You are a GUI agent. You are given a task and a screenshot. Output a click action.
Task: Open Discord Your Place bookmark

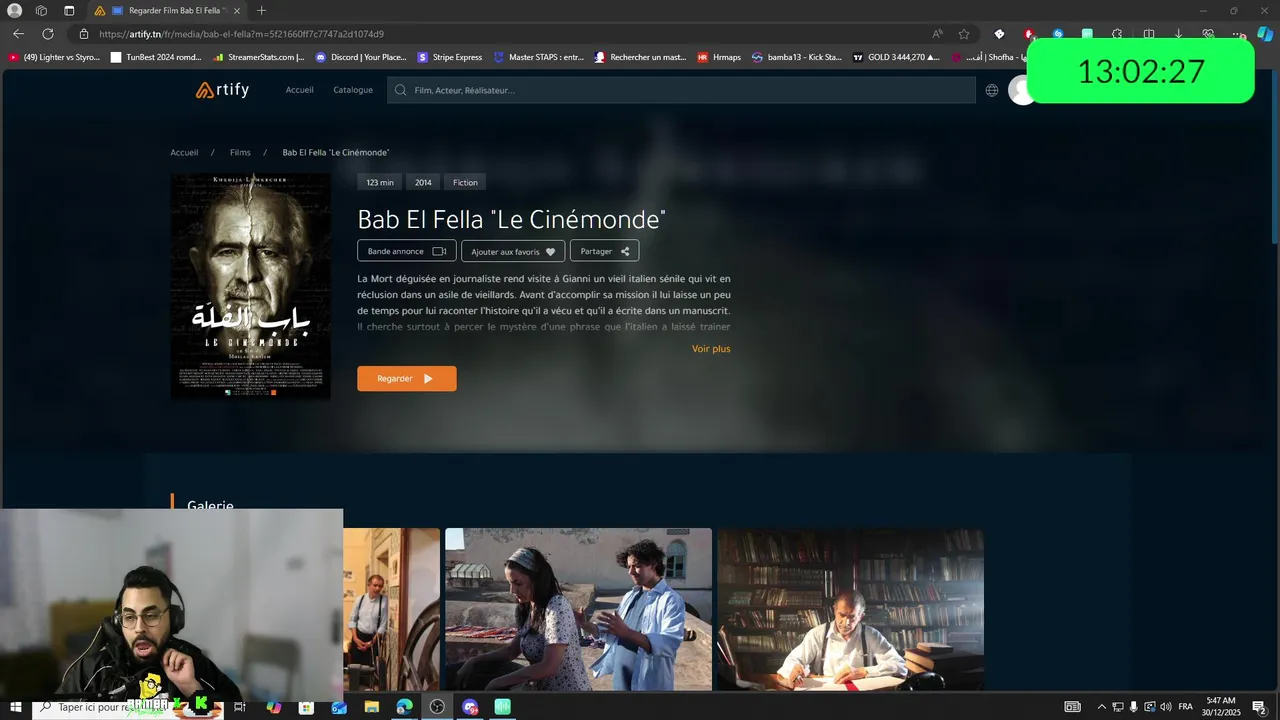[361, 57]
